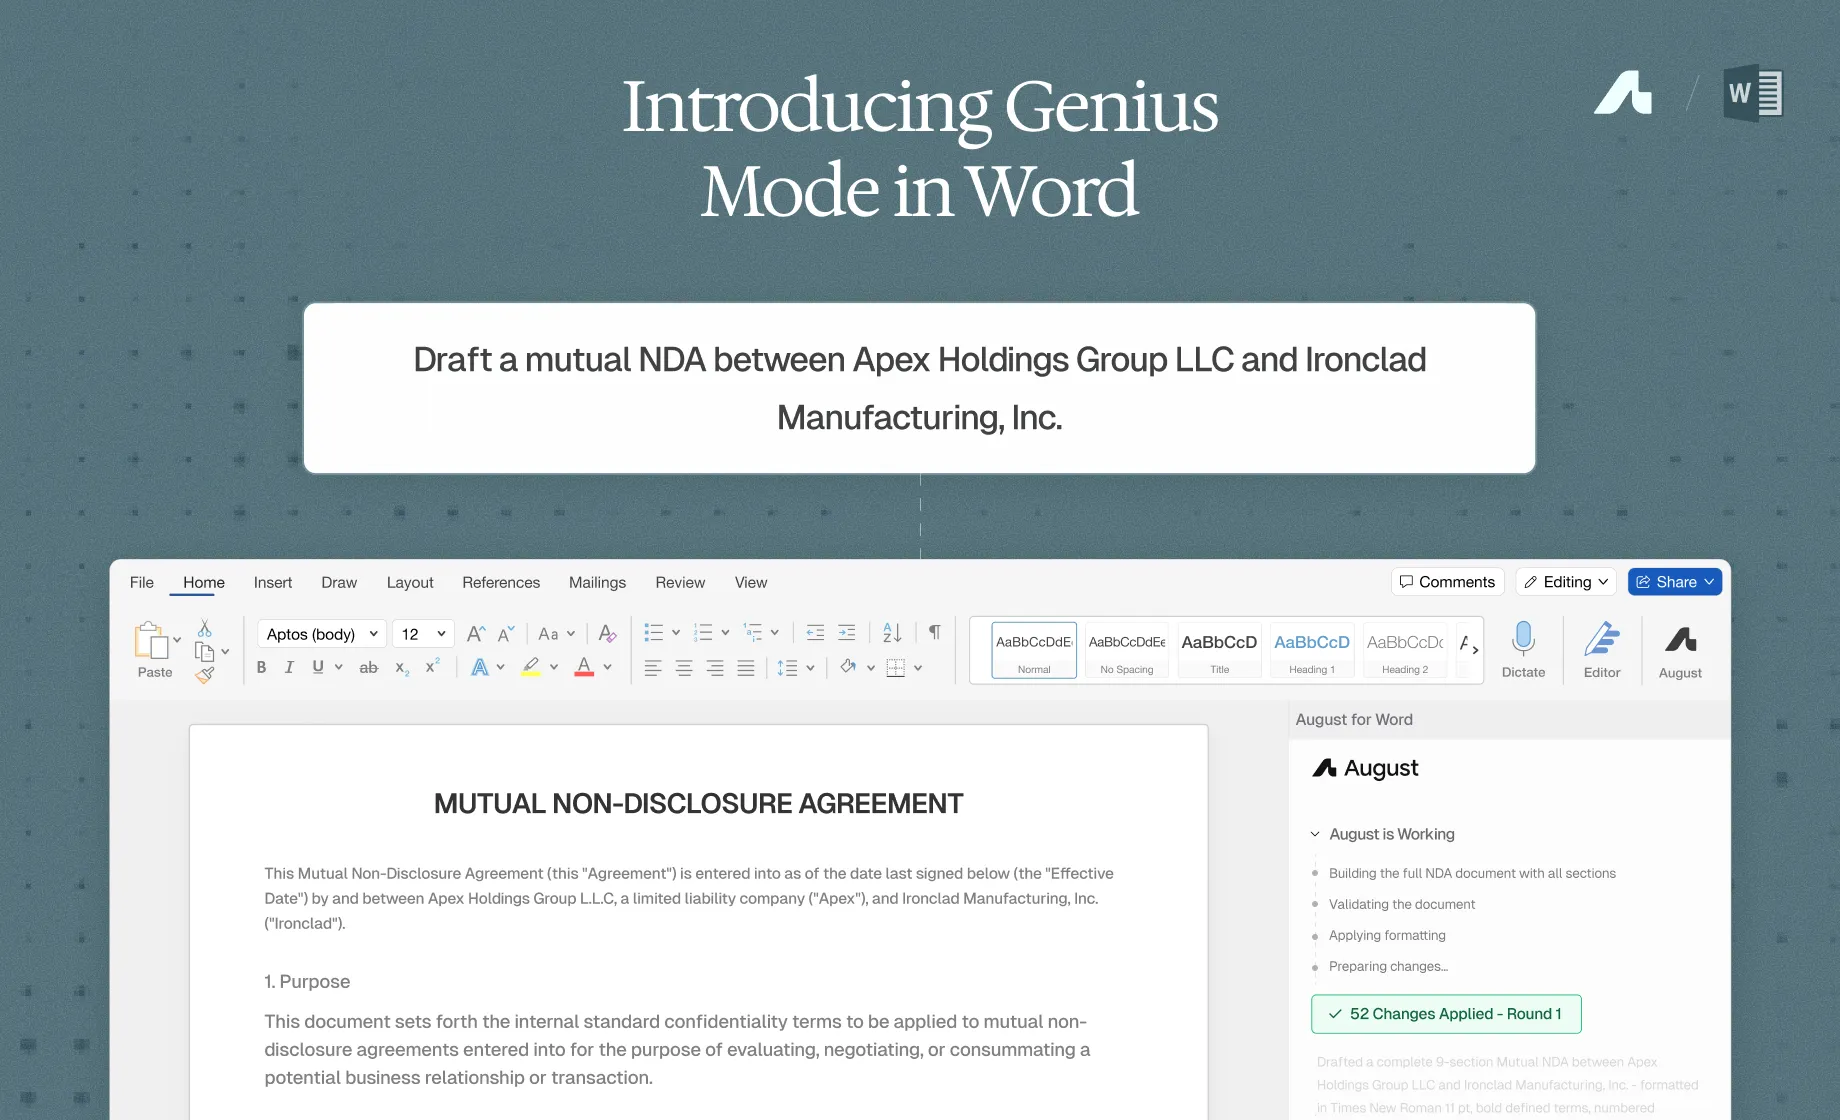This screenshot has width=1840, height=1120.
Task: Switch to the View tab
Action: click(x=751, y=582)
